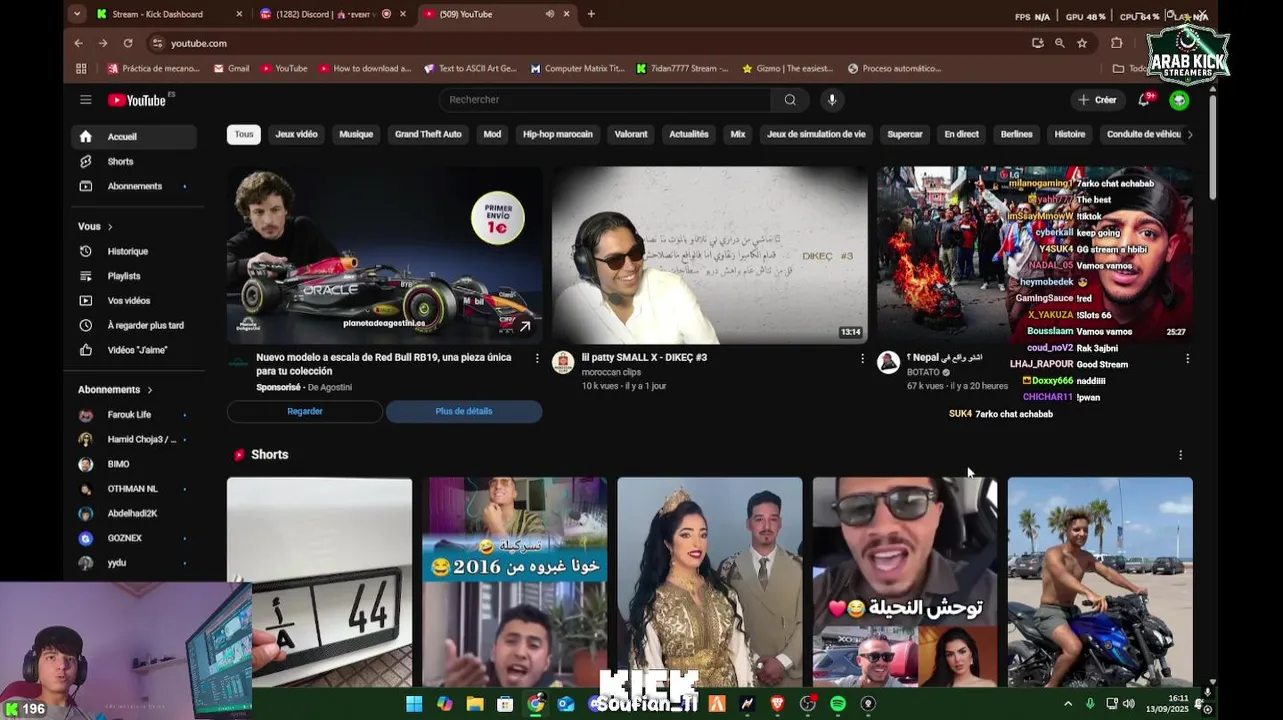The height and width of the screenshot is (720, 1283).
Task: Select the Jeux vidéo filter chip
Action: [296, 134]
